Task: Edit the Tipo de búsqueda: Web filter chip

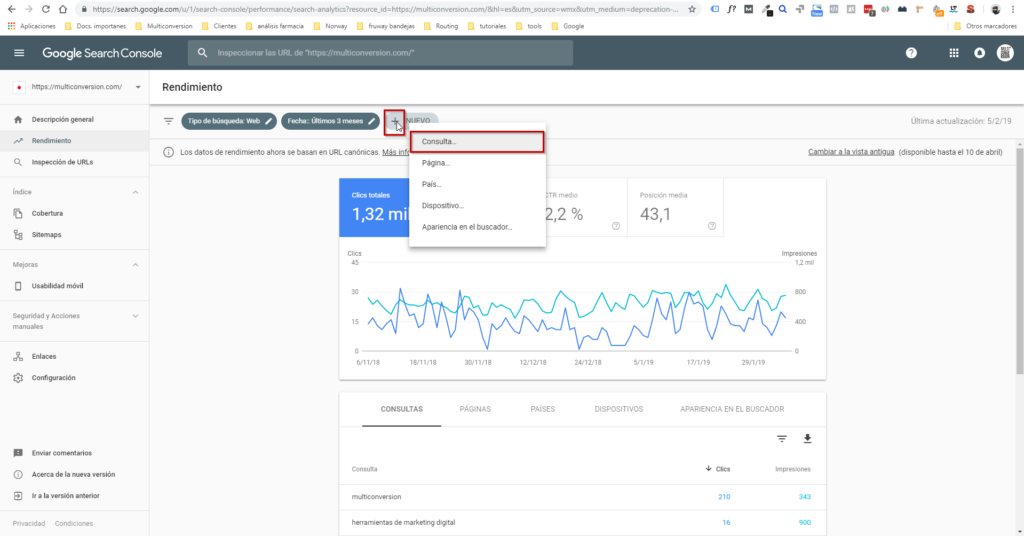Action: coord(229,121)
